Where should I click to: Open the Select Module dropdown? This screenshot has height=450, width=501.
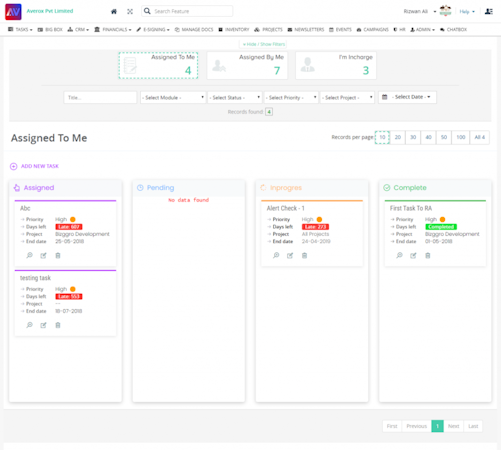click(x=173, y=97)
